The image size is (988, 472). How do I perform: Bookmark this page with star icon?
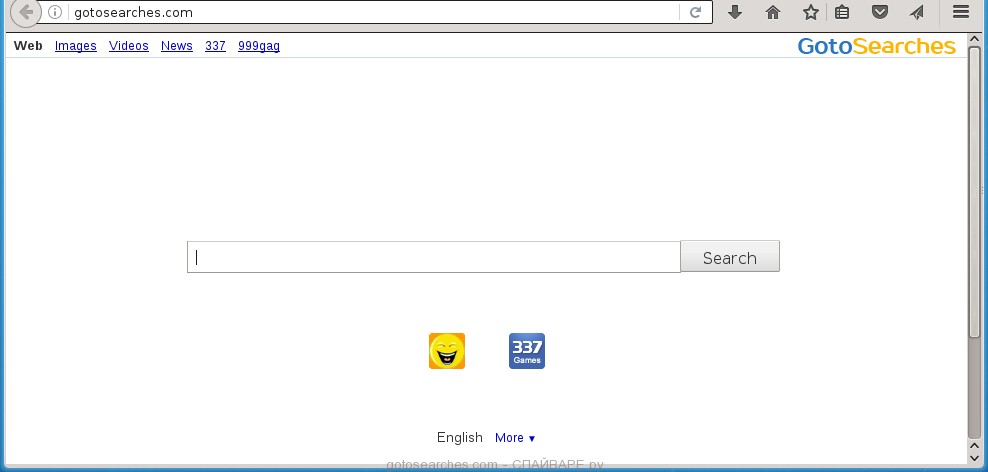click(x=810, y=13)
